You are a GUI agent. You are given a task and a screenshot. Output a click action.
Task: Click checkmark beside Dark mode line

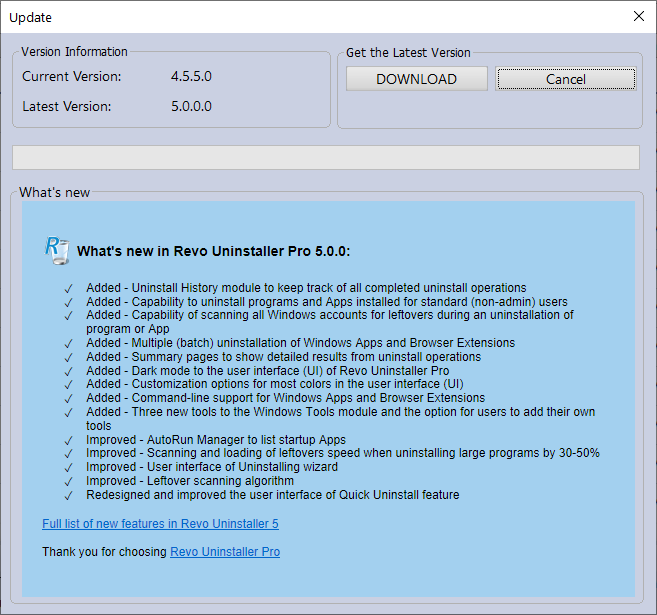pos(68,372)
